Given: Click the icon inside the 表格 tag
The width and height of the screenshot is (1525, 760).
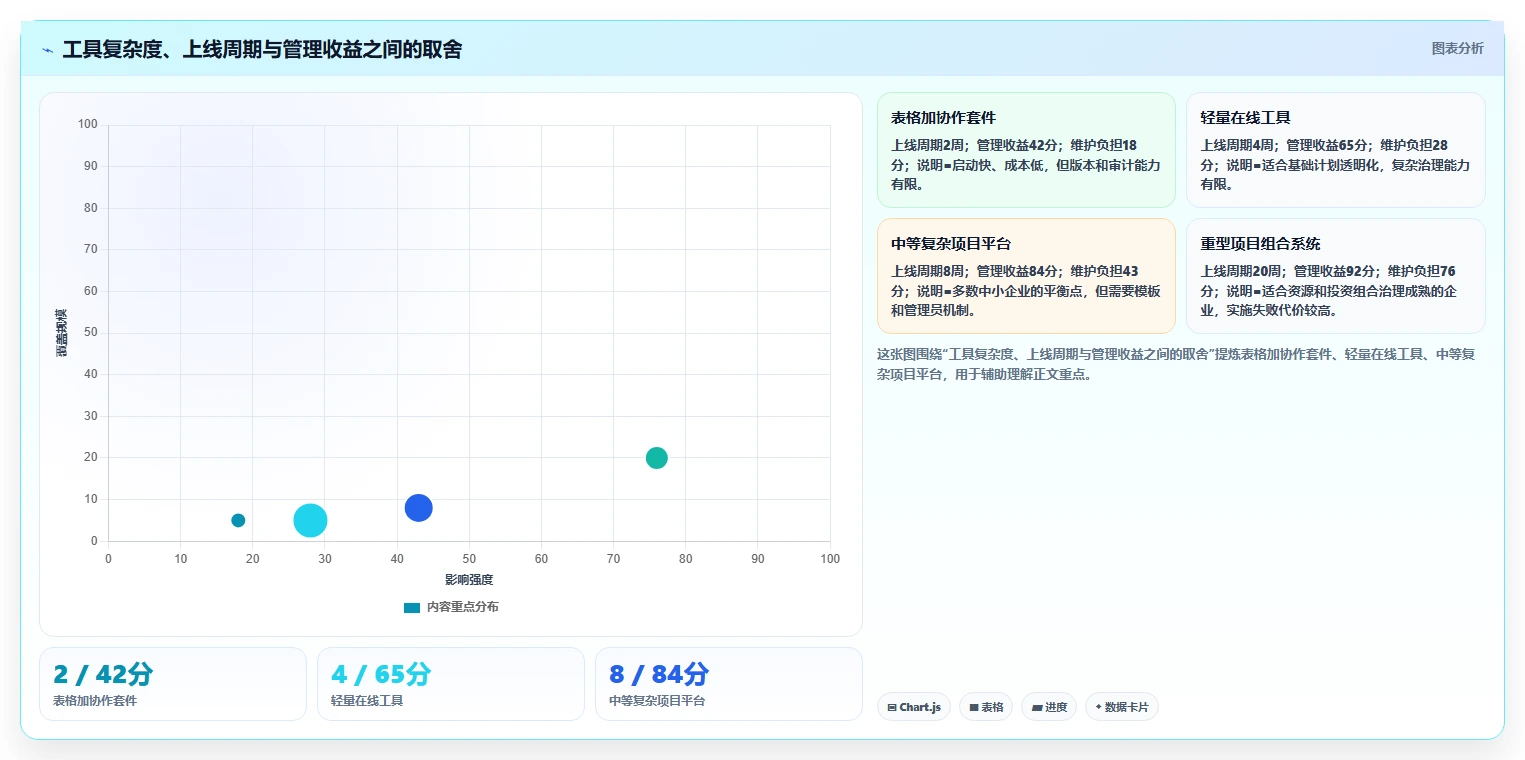Looking at the screenshot, I should coord(974,708).
